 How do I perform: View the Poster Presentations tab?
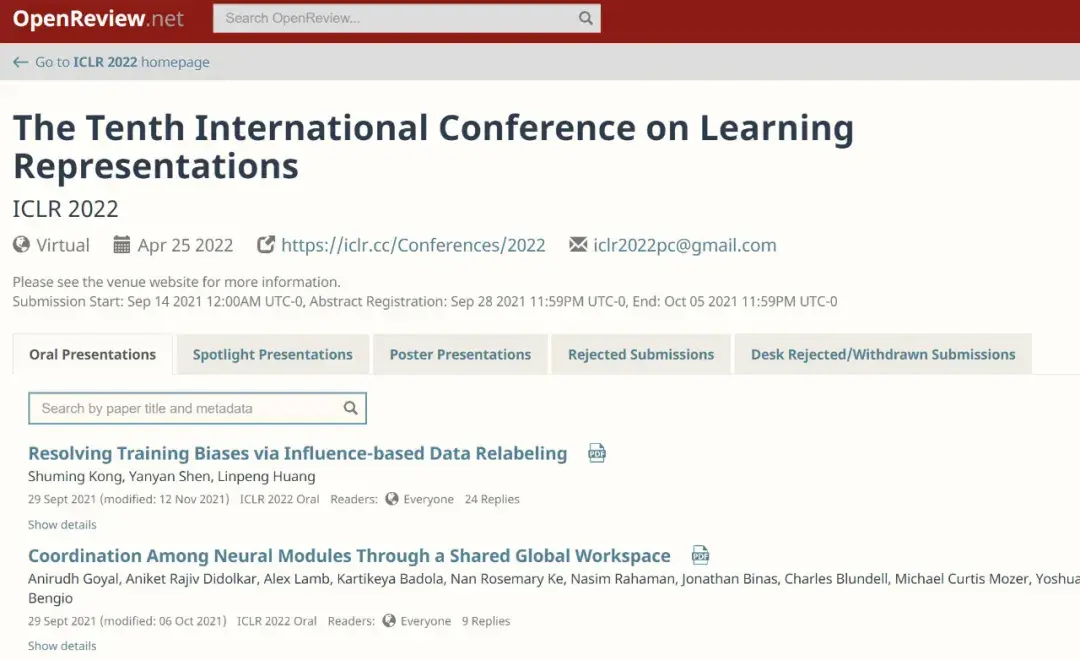click(x=460, y=354)
